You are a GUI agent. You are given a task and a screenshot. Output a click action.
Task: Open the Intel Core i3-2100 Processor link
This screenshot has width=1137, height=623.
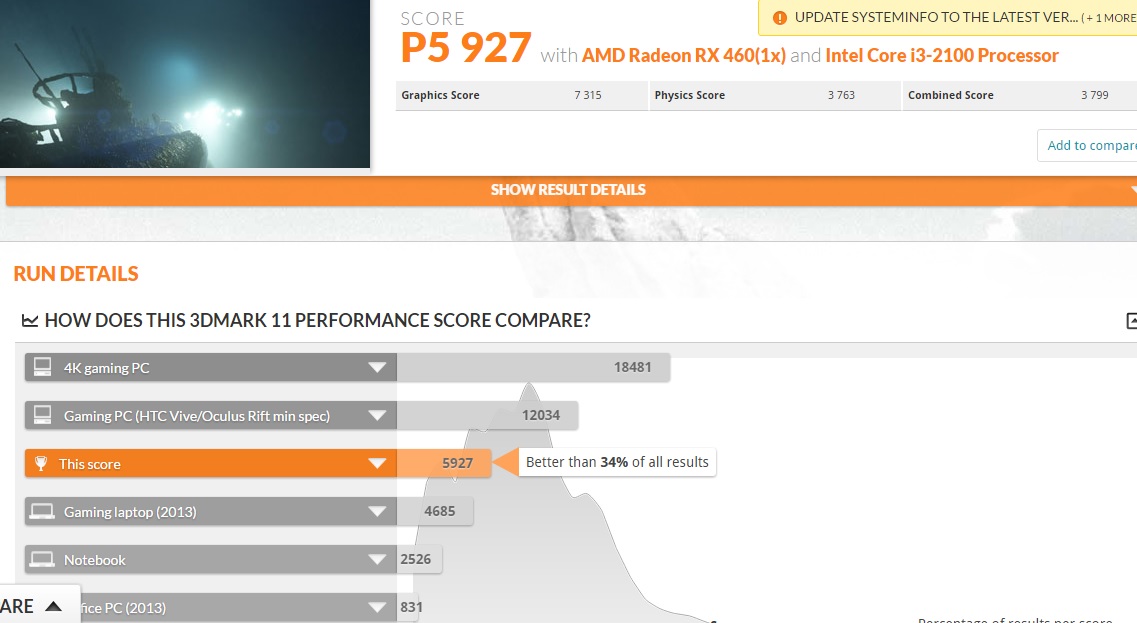[x=942, y=56]
